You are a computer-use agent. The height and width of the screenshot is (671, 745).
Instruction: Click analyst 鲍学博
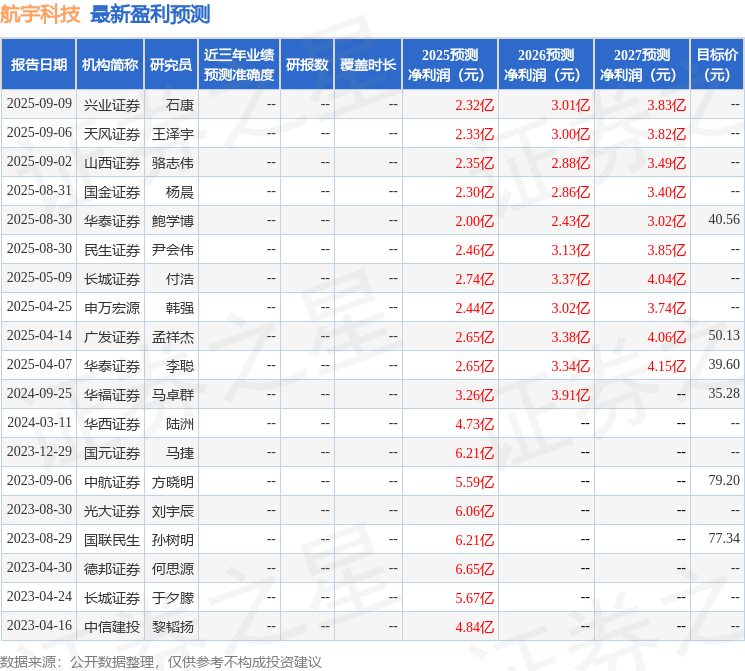point(173,221)
